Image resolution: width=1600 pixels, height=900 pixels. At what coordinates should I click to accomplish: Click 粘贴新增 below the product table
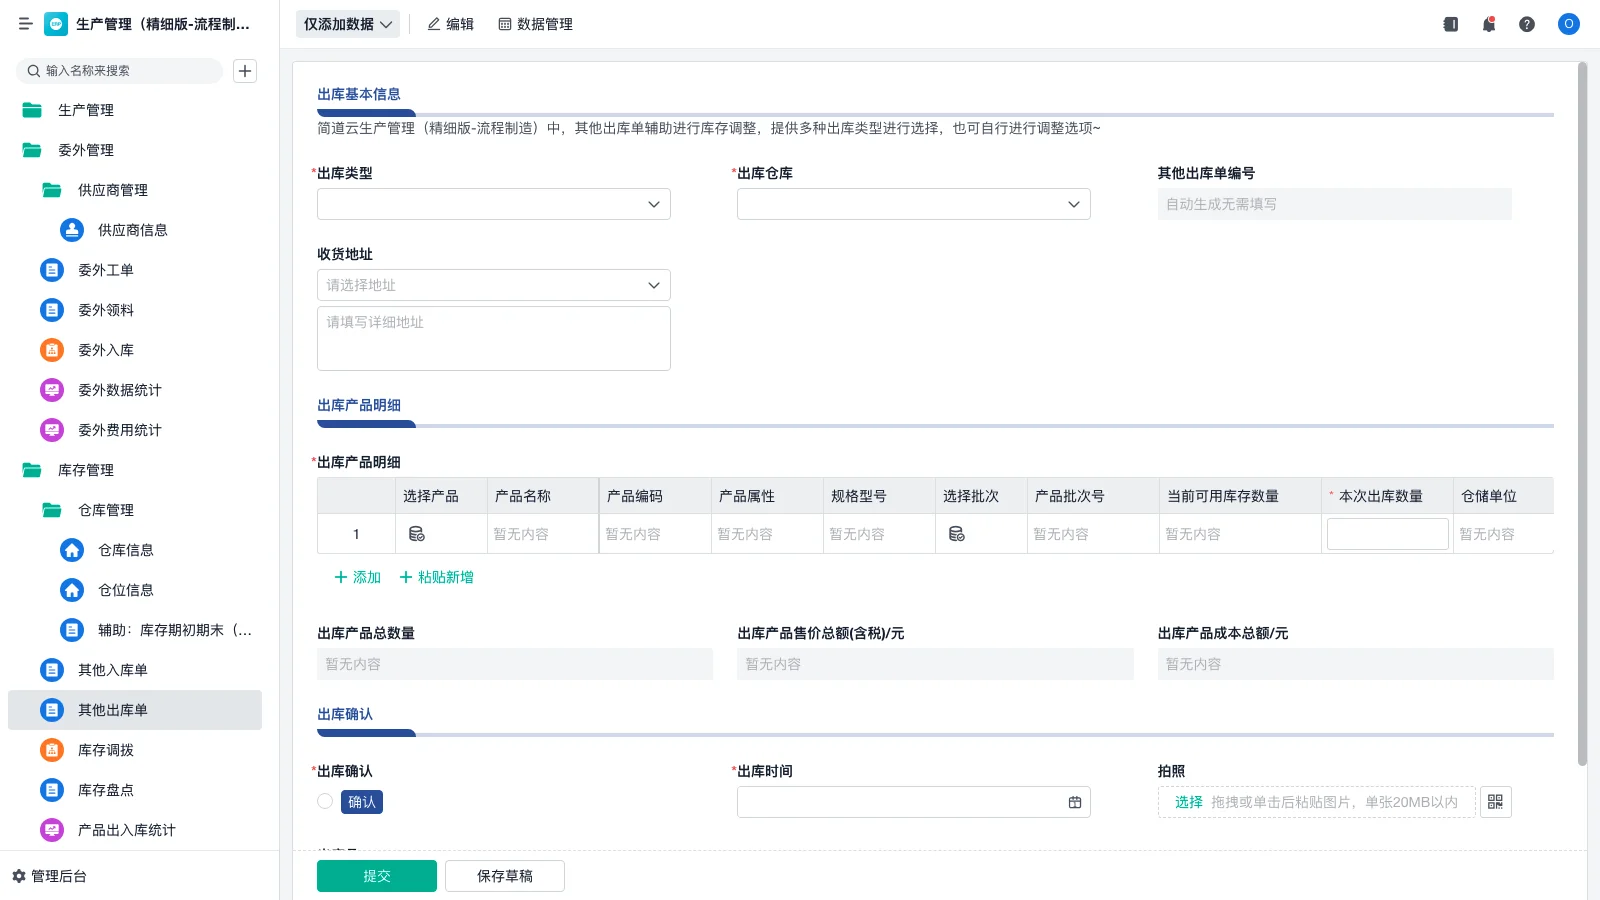point(435,577)
